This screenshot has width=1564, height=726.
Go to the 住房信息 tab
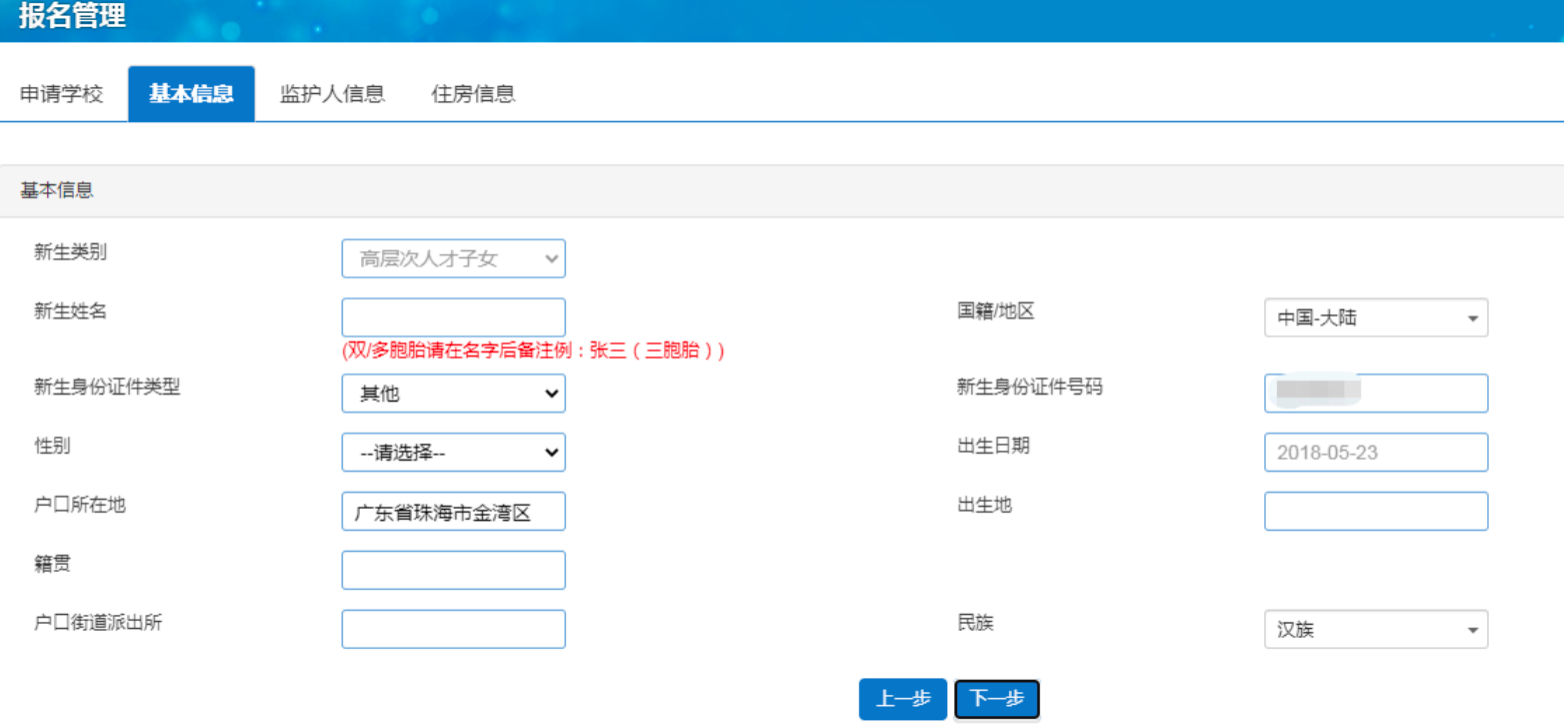[473, 94]
